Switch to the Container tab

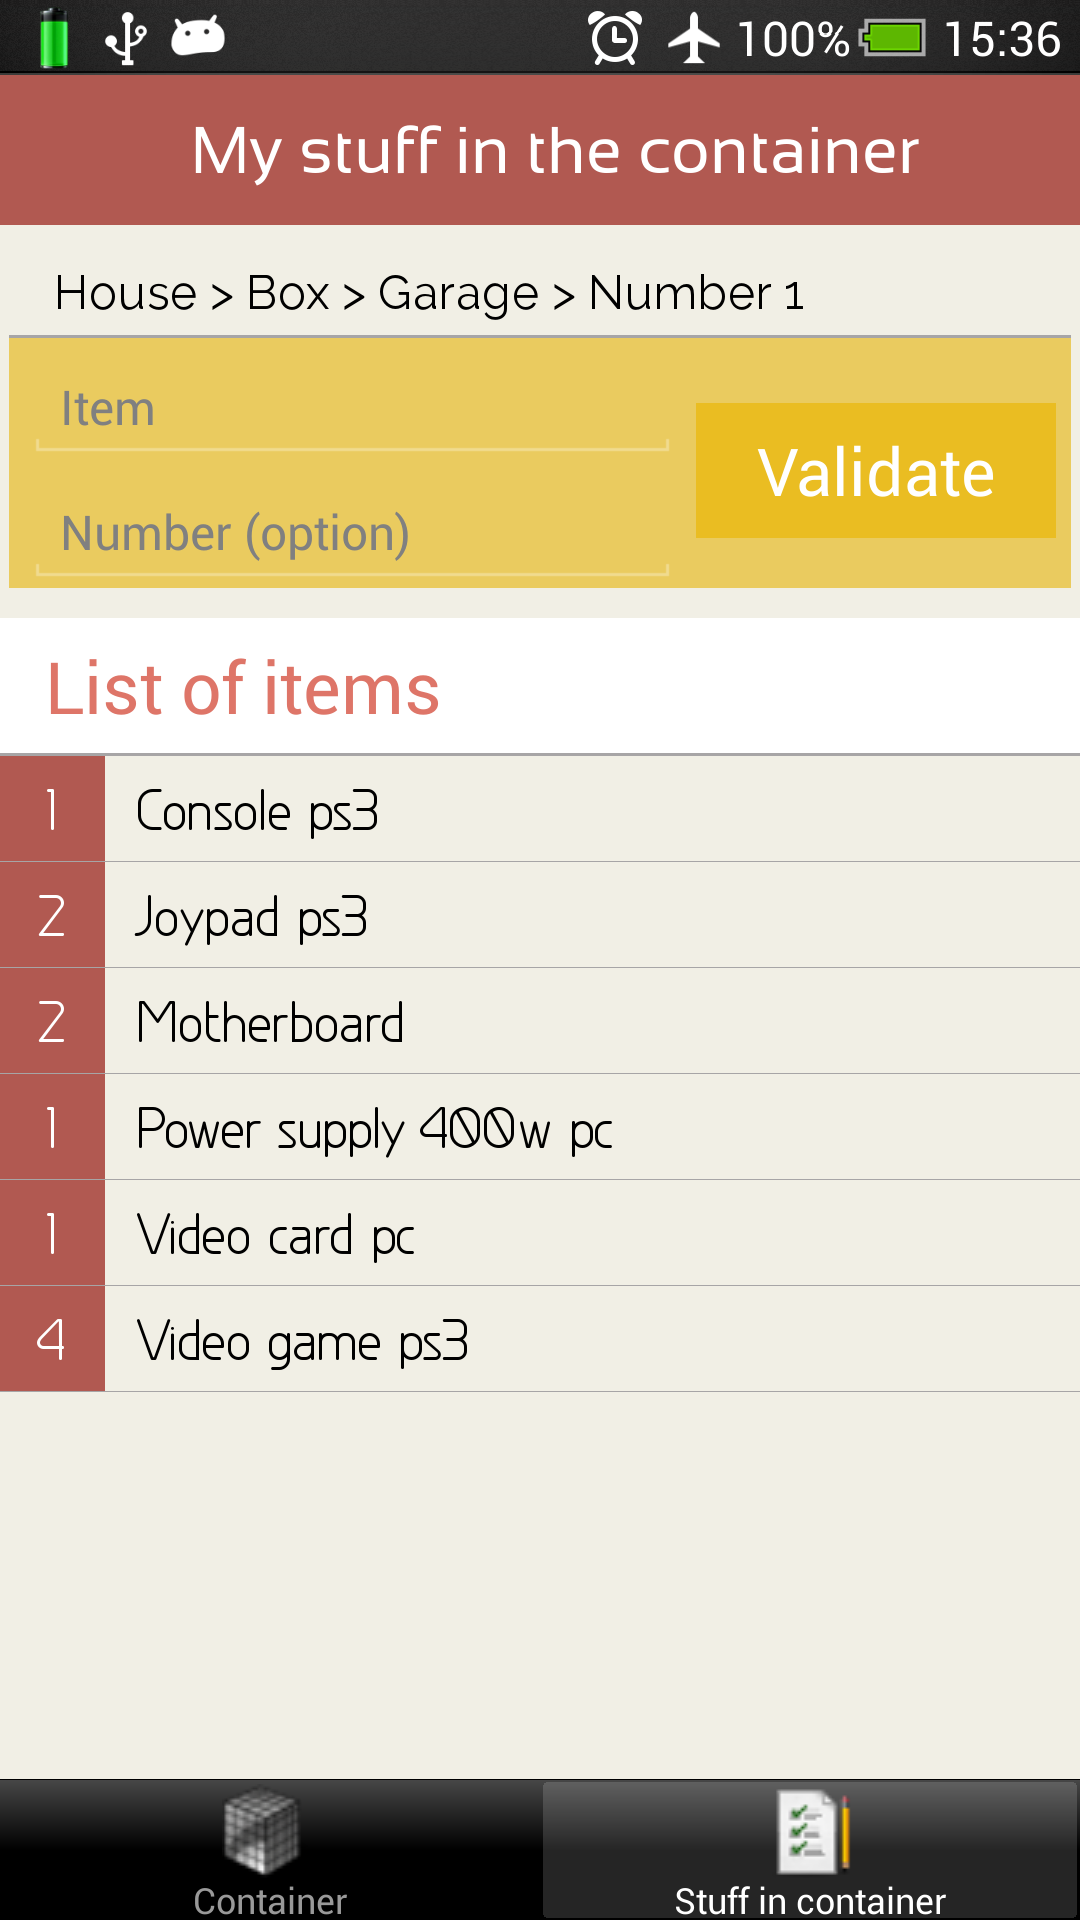(270, 1850)
